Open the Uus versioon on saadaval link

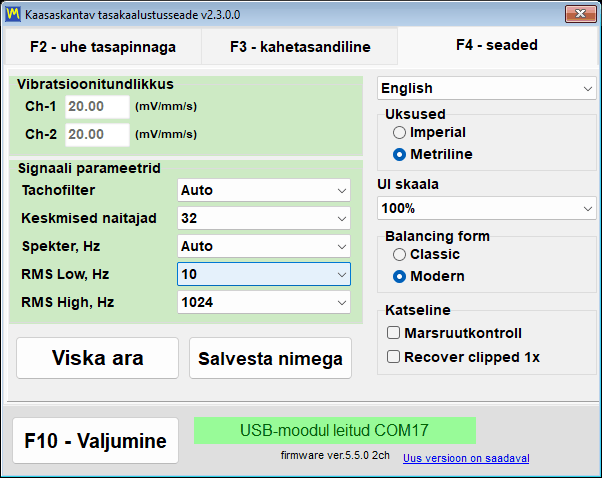[466, 458]
